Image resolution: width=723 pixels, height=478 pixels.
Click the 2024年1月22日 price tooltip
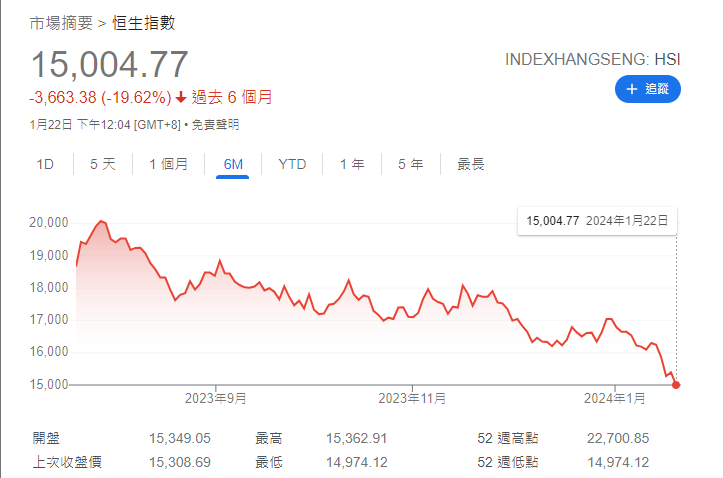pyautogui.click(x=596, y=220)
